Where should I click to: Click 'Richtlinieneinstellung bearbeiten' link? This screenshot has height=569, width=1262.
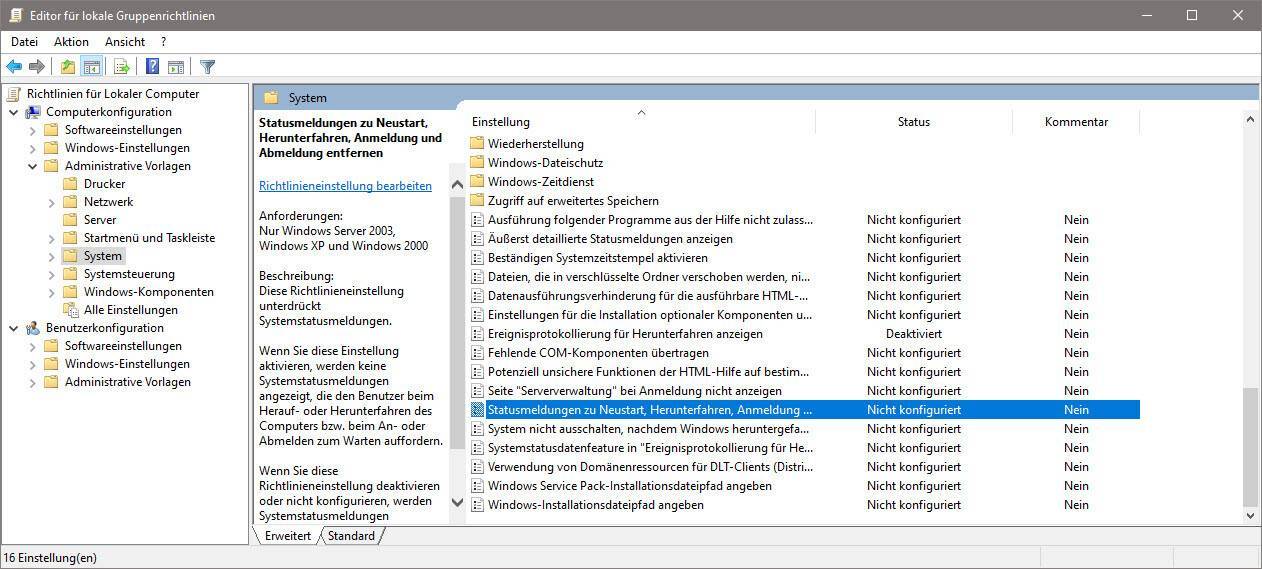click(345, 186)
